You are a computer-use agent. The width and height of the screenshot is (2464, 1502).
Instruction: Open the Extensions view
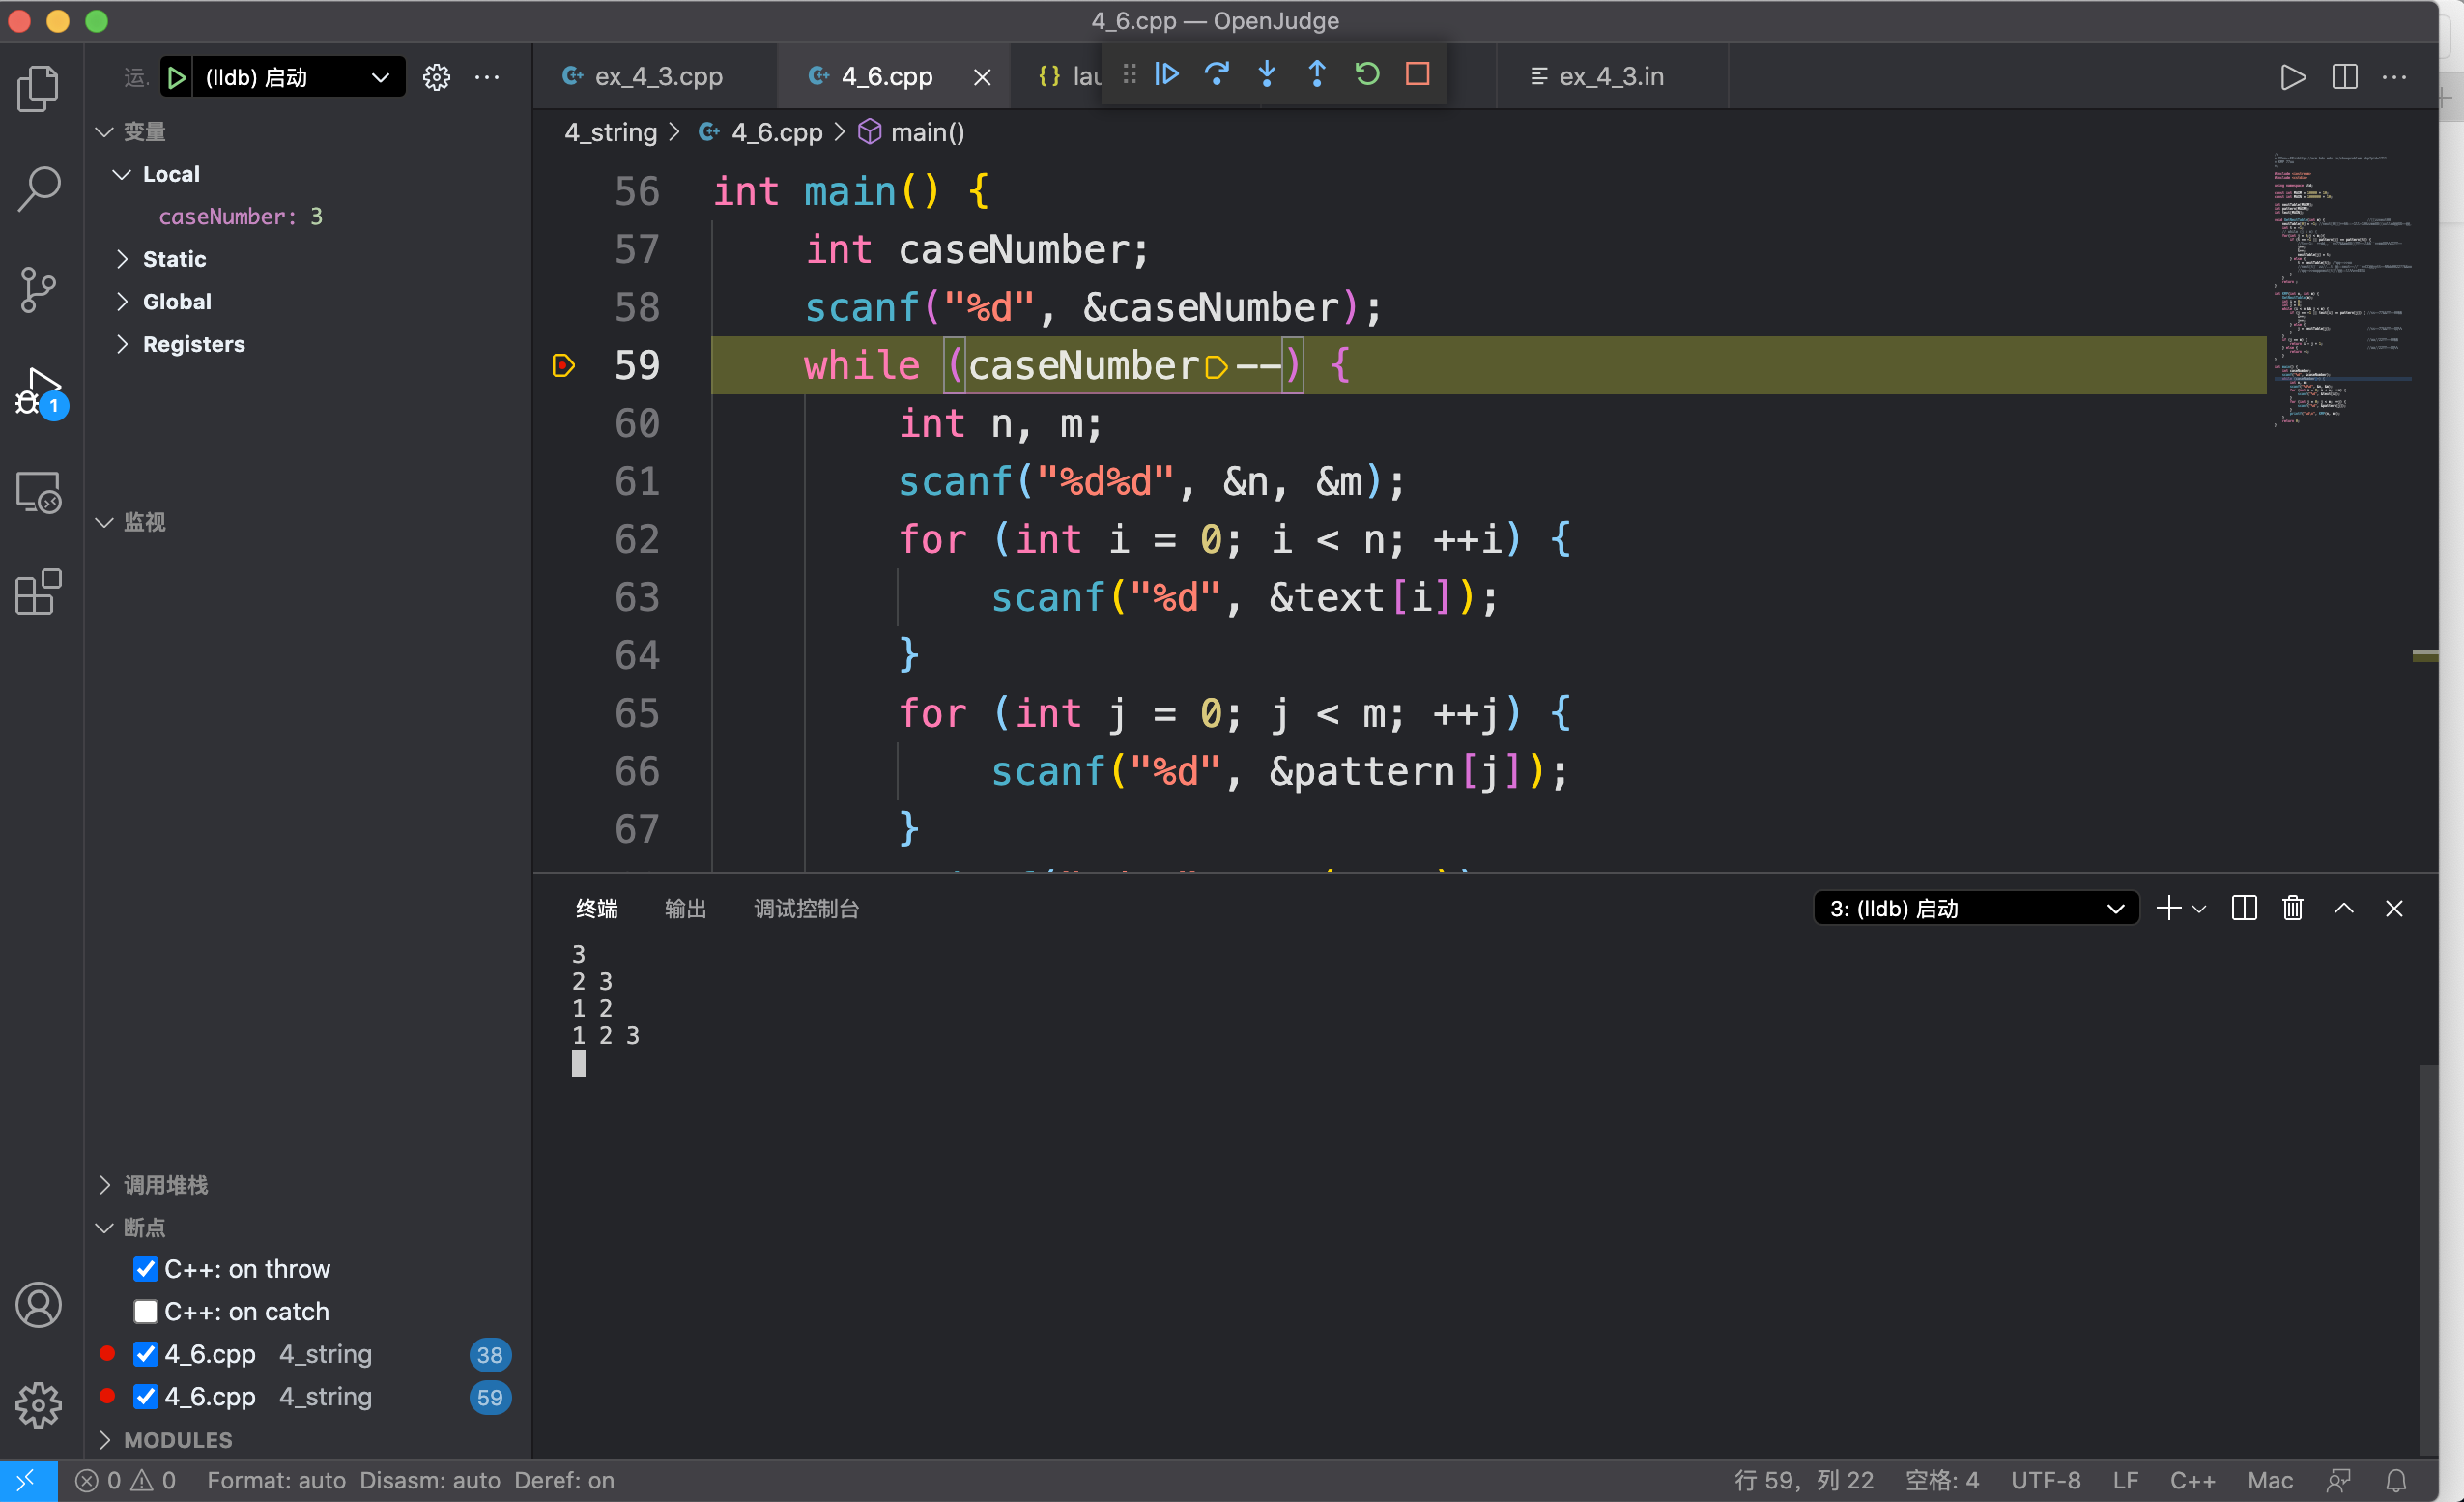pos(39,593)
